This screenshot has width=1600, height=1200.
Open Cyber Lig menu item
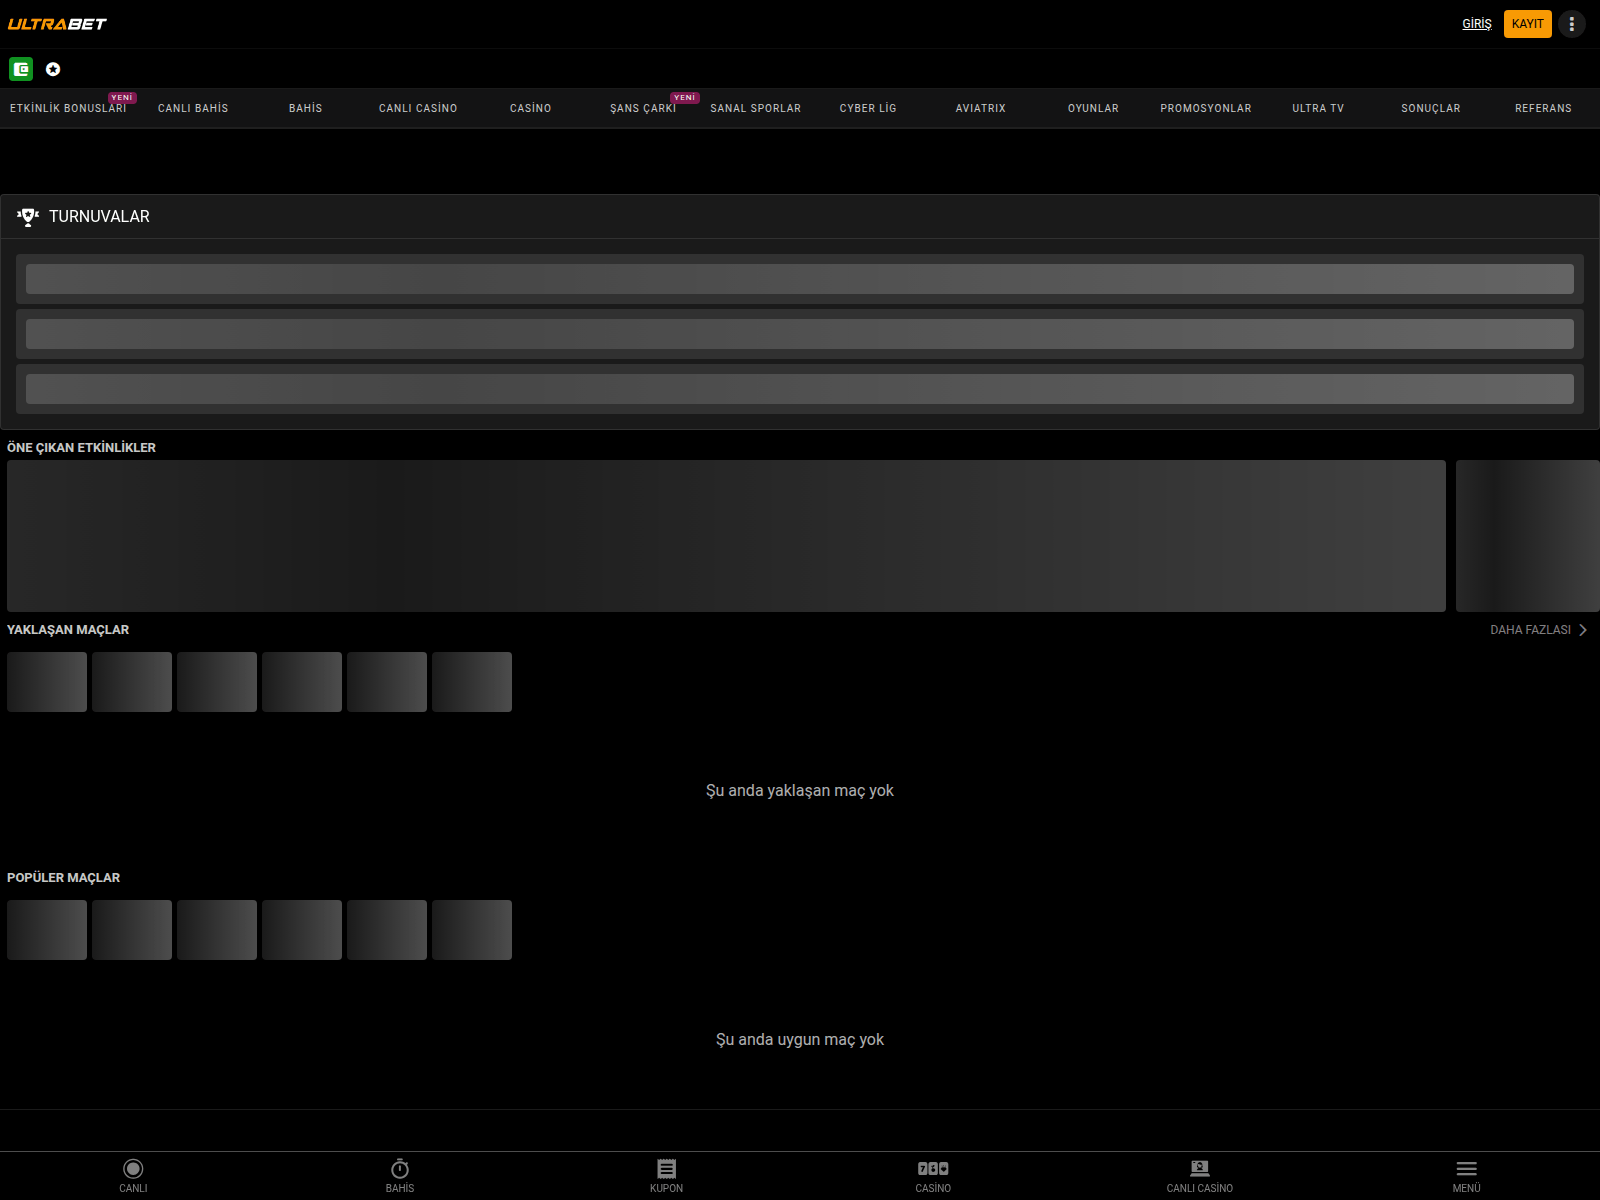pyautogui.click(x=868, y=108)
